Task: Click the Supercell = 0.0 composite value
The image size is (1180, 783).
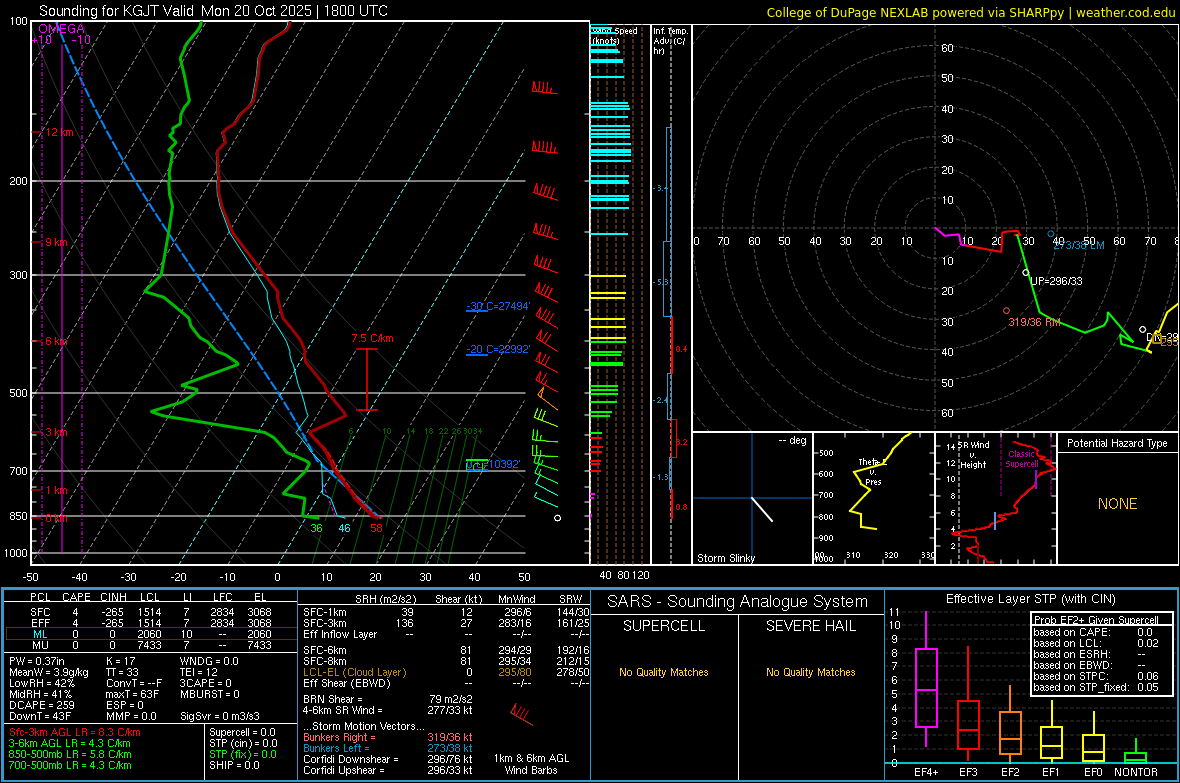Action: coord(242,733)
